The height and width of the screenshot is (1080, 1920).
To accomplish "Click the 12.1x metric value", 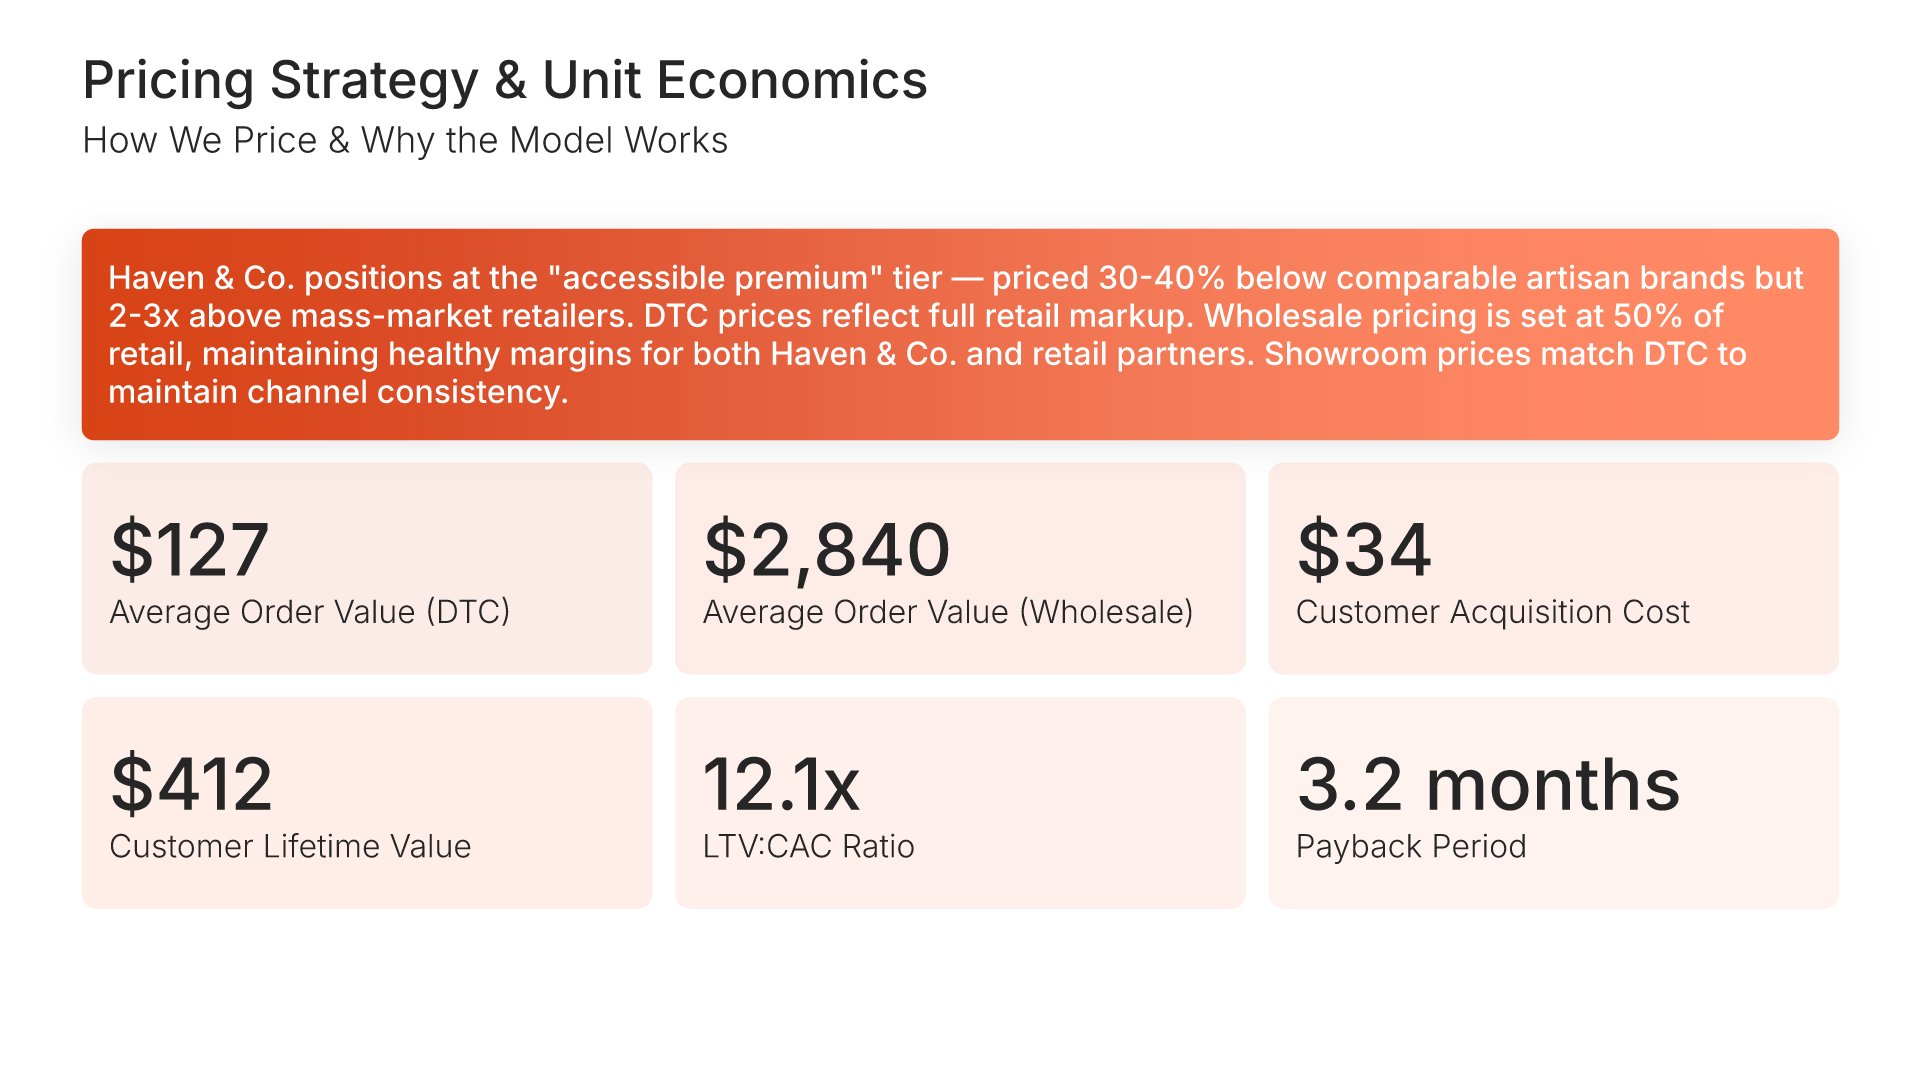I will [x=781, y=784].
